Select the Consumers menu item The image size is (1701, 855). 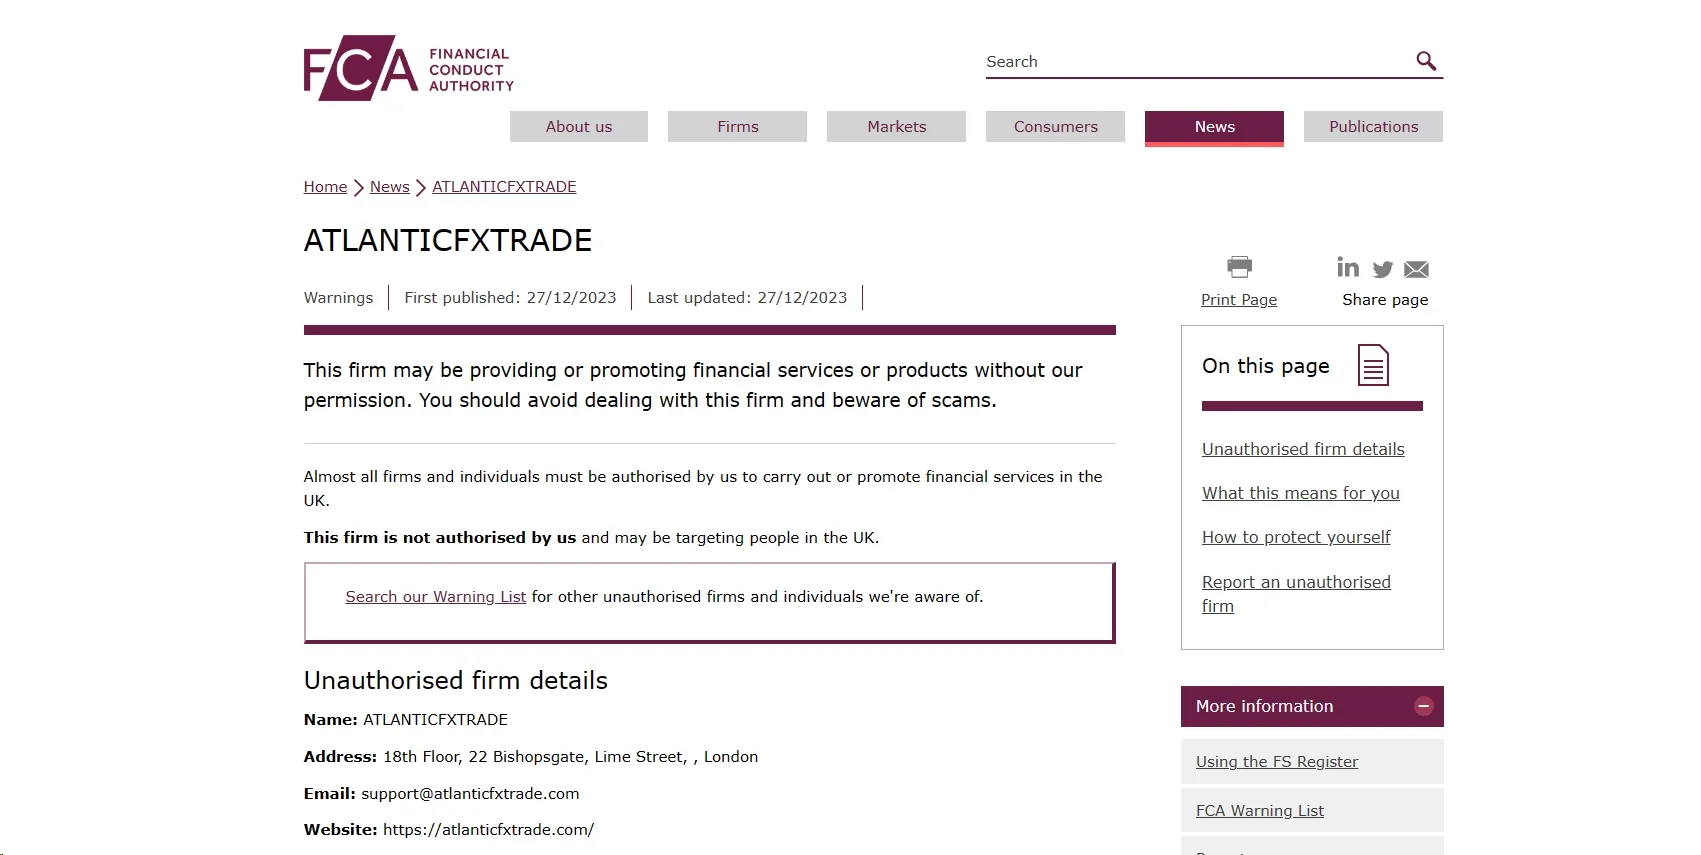point(1056,126)
